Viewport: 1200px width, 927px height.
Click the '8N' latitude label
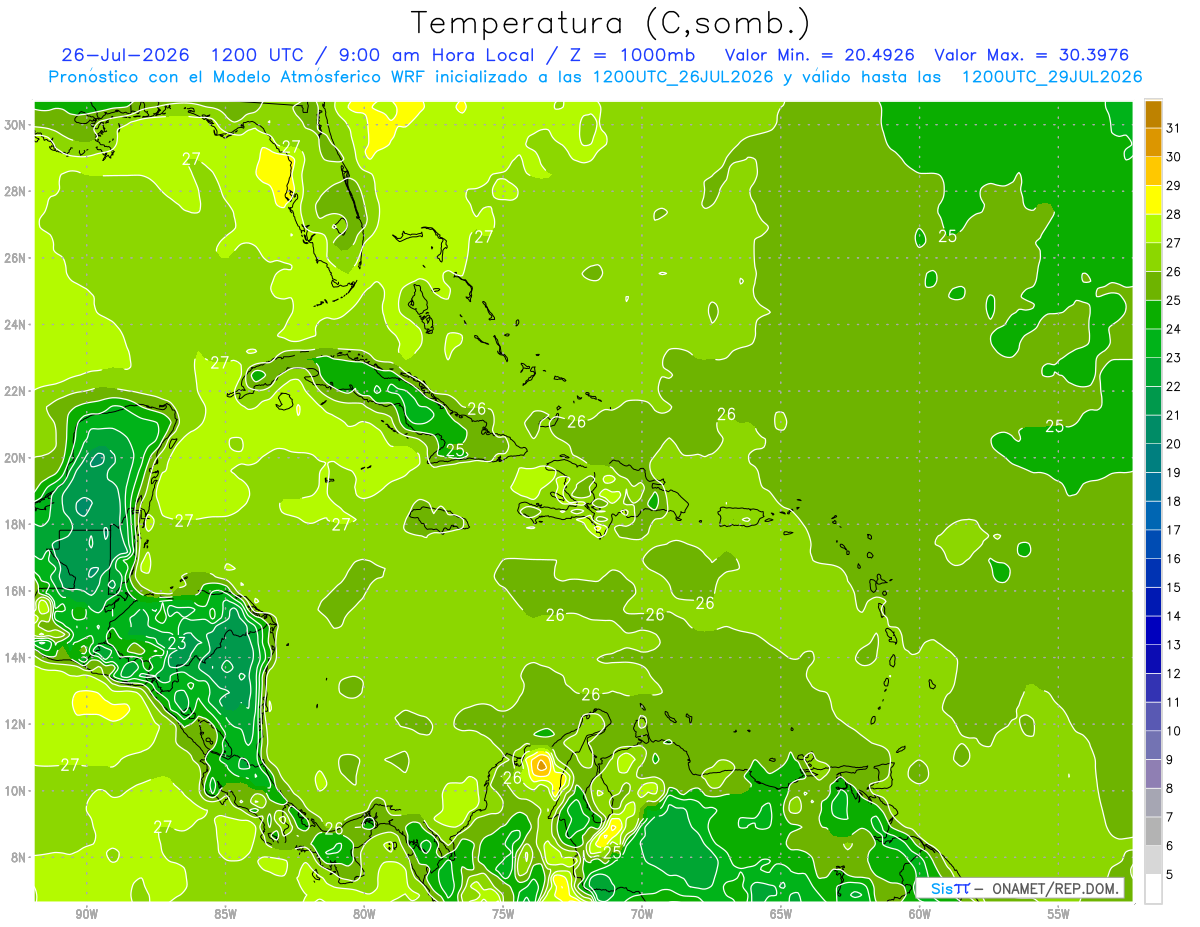coord(19,857)
